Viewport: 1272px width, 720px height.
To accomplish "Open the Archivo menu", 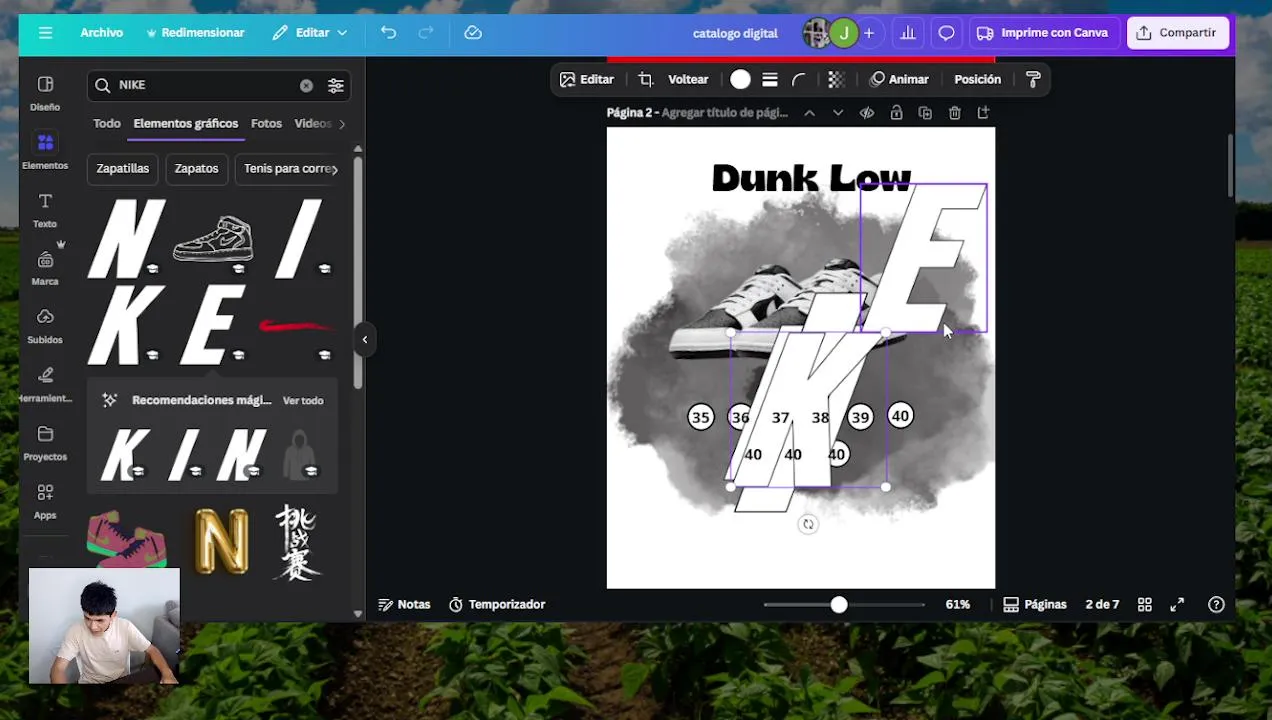I will coord(102,33).
